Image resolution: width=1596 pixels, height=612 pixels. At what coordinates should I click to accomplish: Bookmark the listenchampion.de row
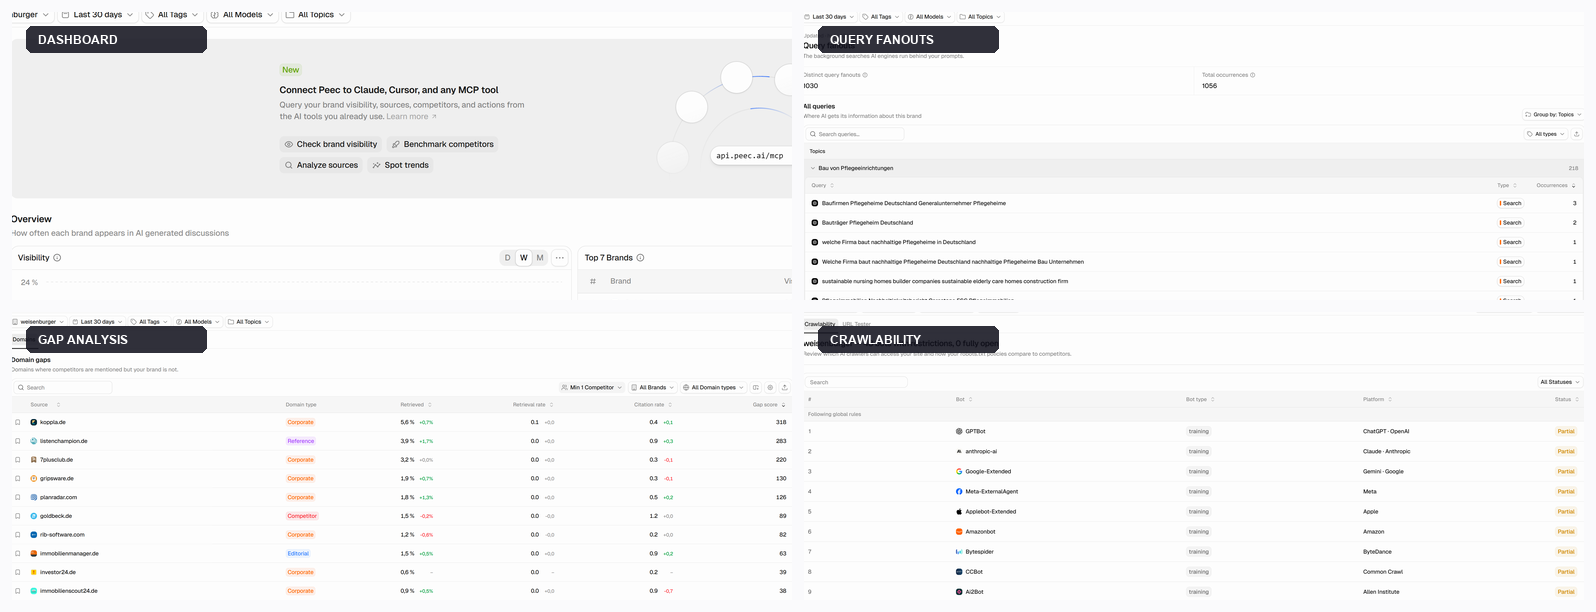click(x=18, y=441)
